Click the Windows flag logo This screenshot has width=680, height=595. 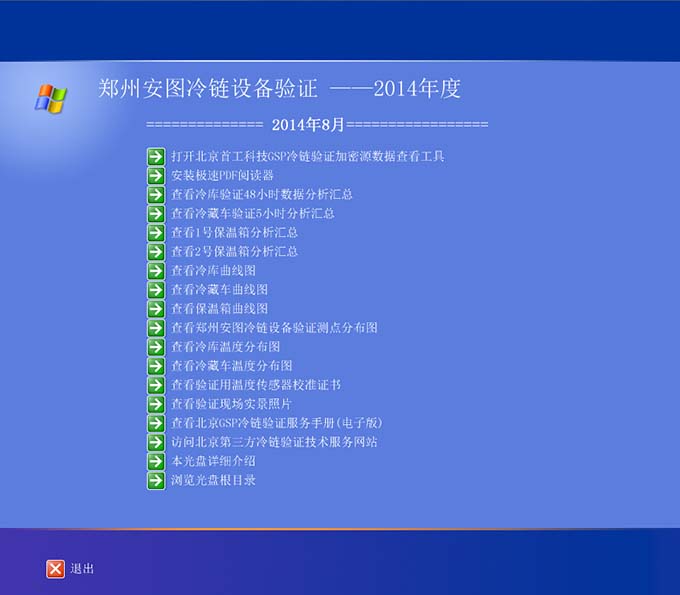(51, 99)
